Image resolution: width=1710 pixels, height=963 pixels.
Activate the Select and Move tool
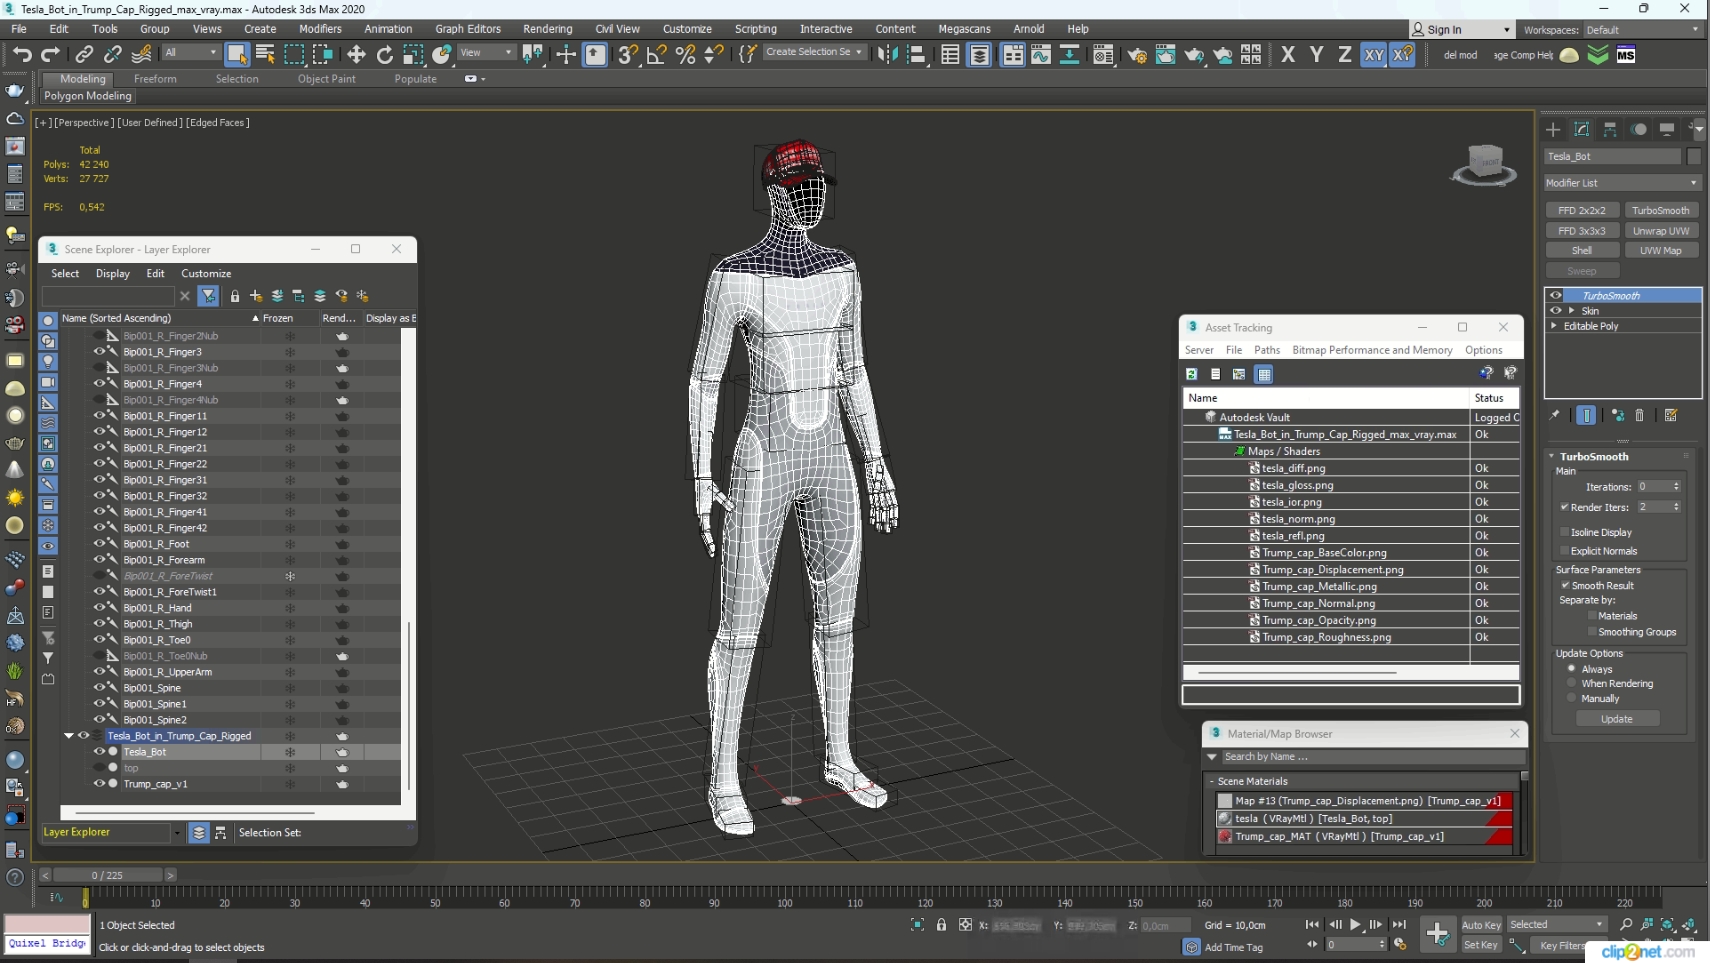(x=356, y=54)
